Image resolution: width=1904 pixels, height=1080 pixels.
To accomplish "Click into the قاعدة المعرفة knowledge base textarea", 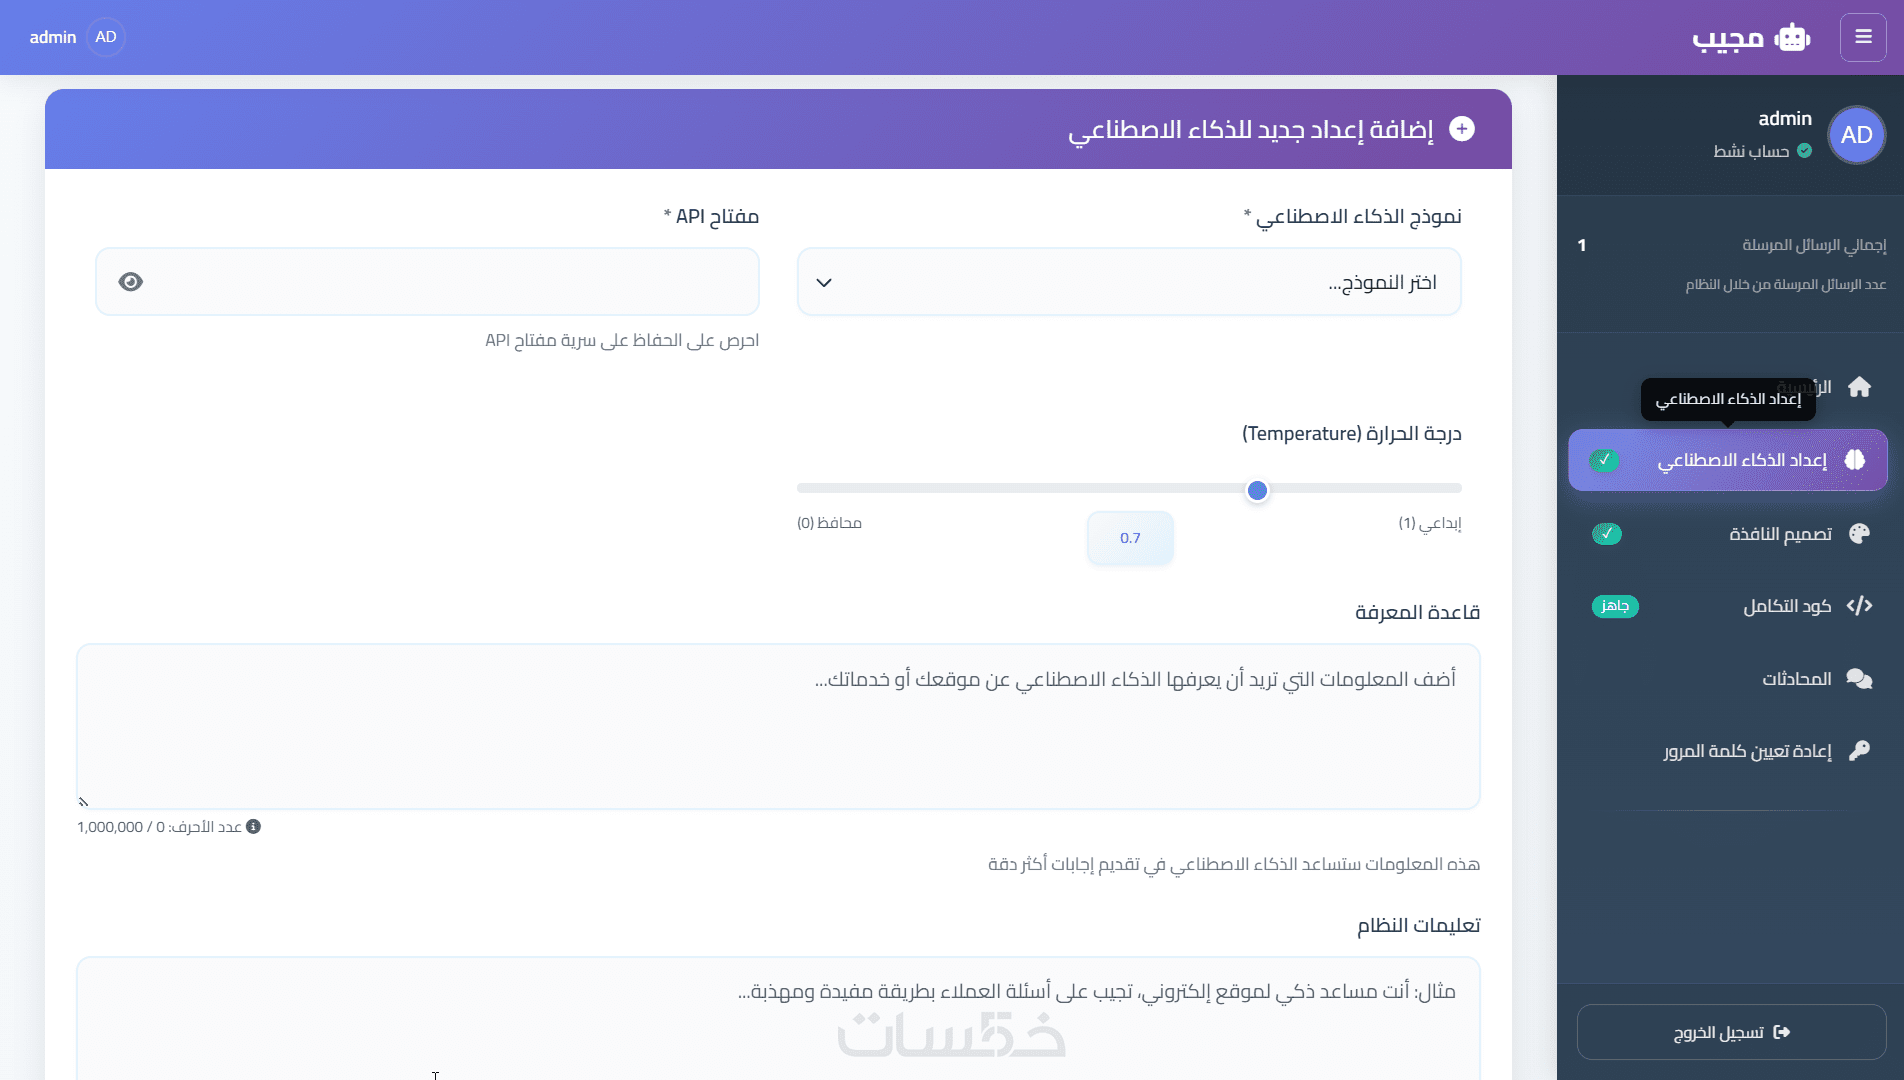I will 778,726.
